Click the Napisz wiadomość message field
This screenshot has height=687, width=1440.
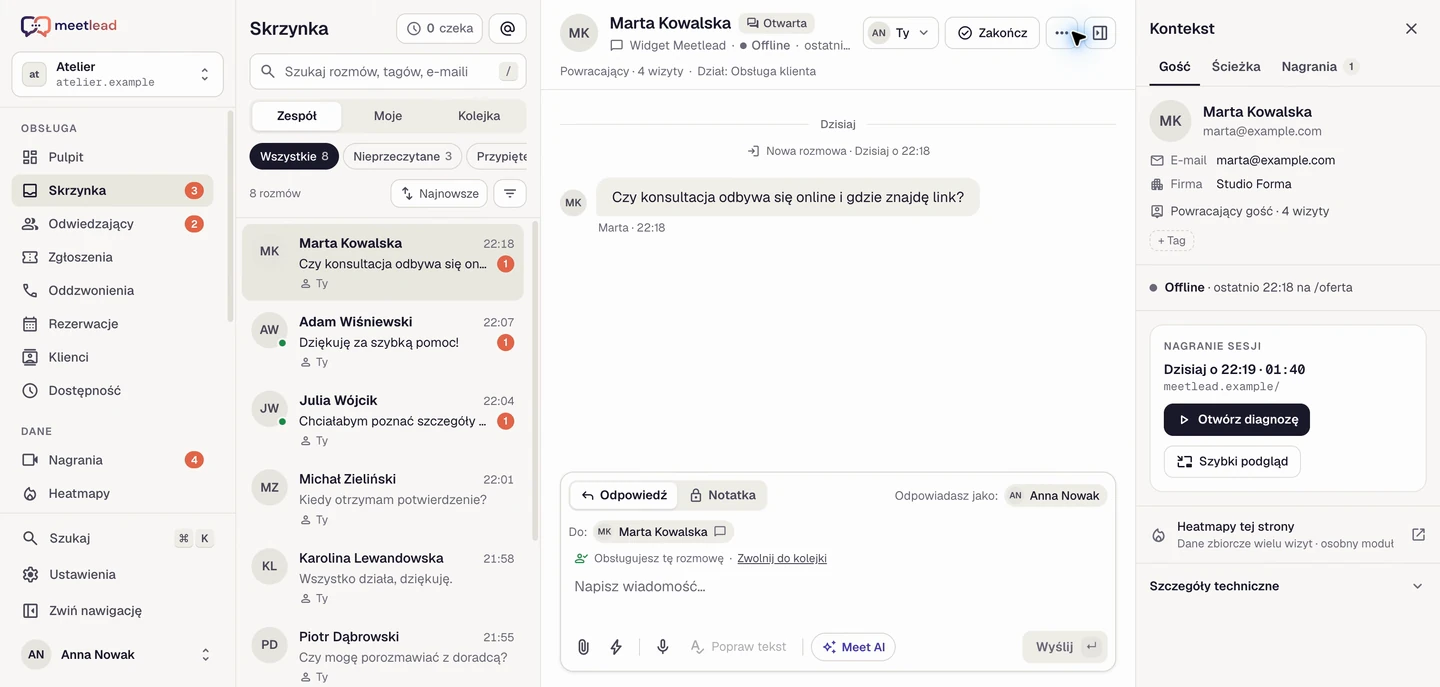[838, 587]
